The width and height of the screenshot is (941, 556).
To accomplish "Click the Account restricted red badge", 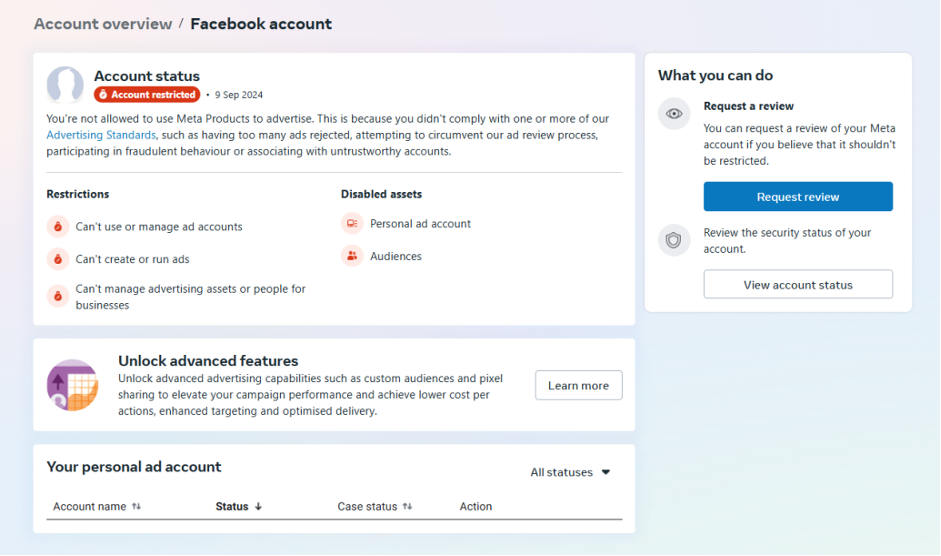I will pos(147,94).
